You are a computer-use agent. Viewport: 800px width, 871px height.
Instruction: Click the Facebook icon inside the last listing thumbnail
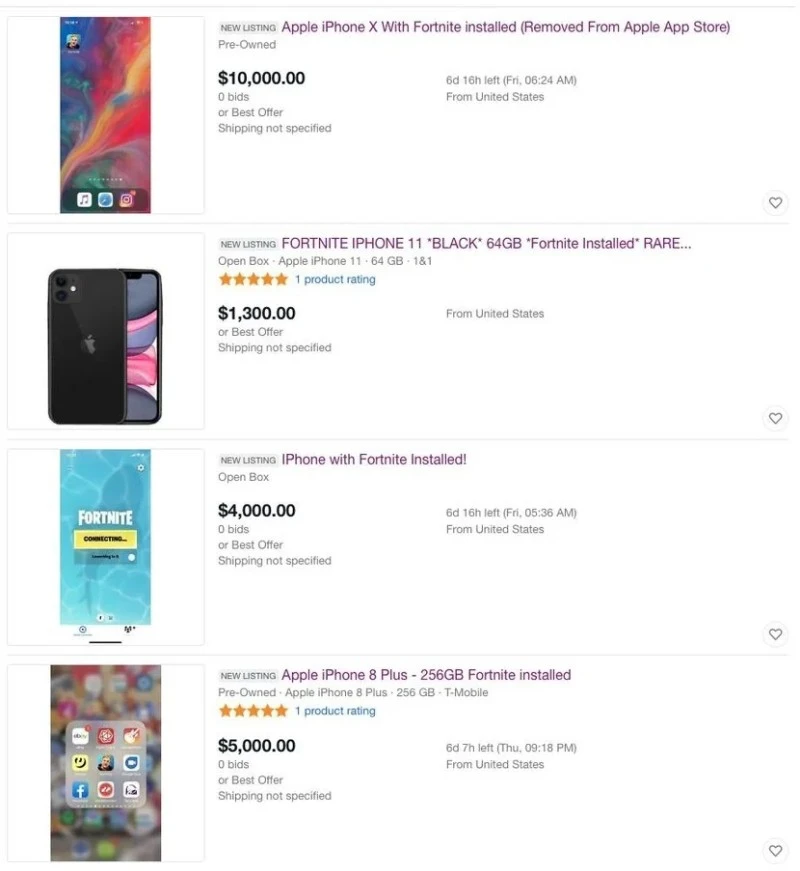tap(80, 789)
